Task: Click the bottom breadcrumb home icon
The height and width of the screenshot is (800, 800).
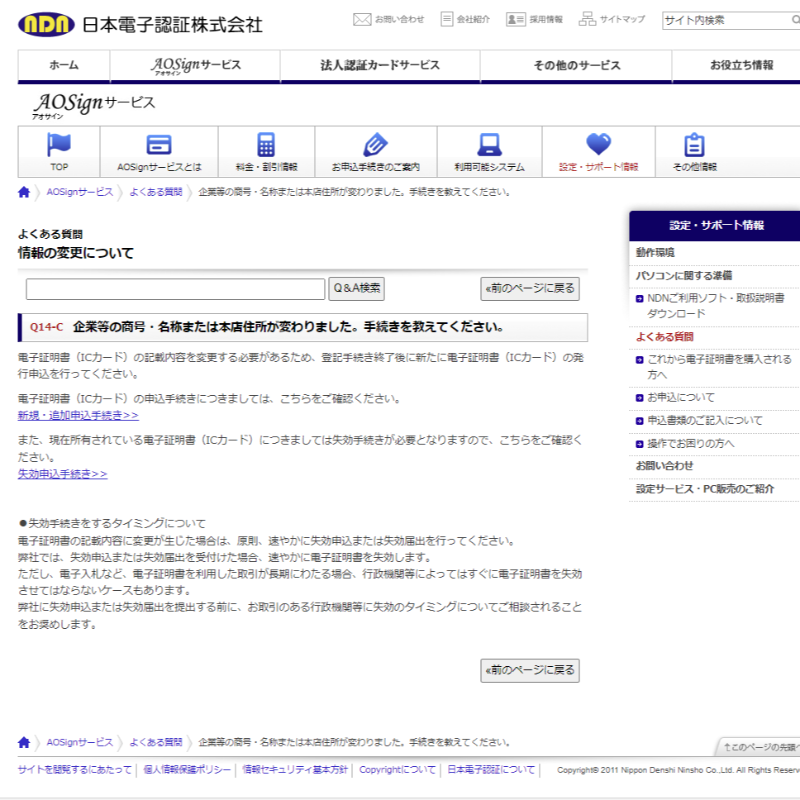Action: (x=24, y=742)
